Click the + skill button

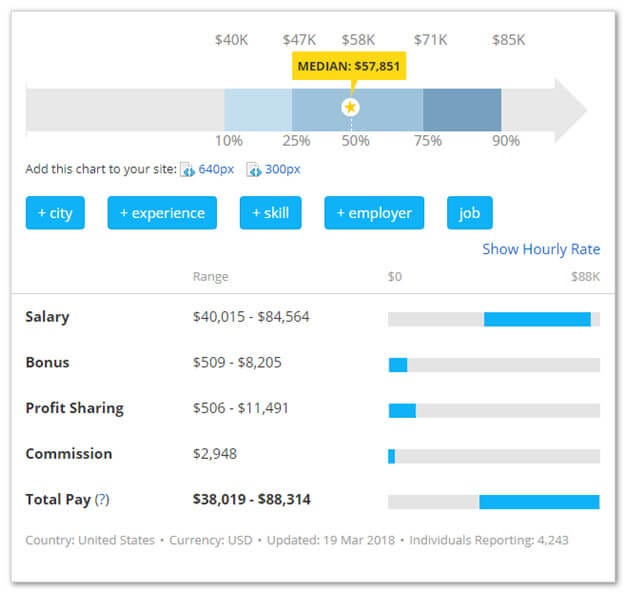point(271,213)
